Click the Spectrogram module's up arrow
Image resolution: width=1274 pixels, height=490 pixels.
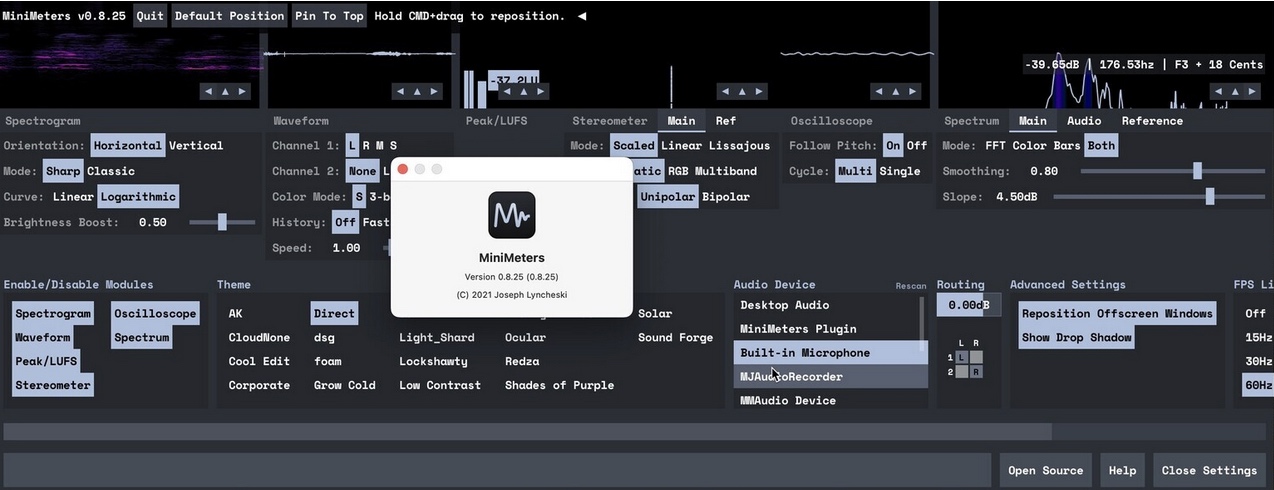(x=225, y=91)
